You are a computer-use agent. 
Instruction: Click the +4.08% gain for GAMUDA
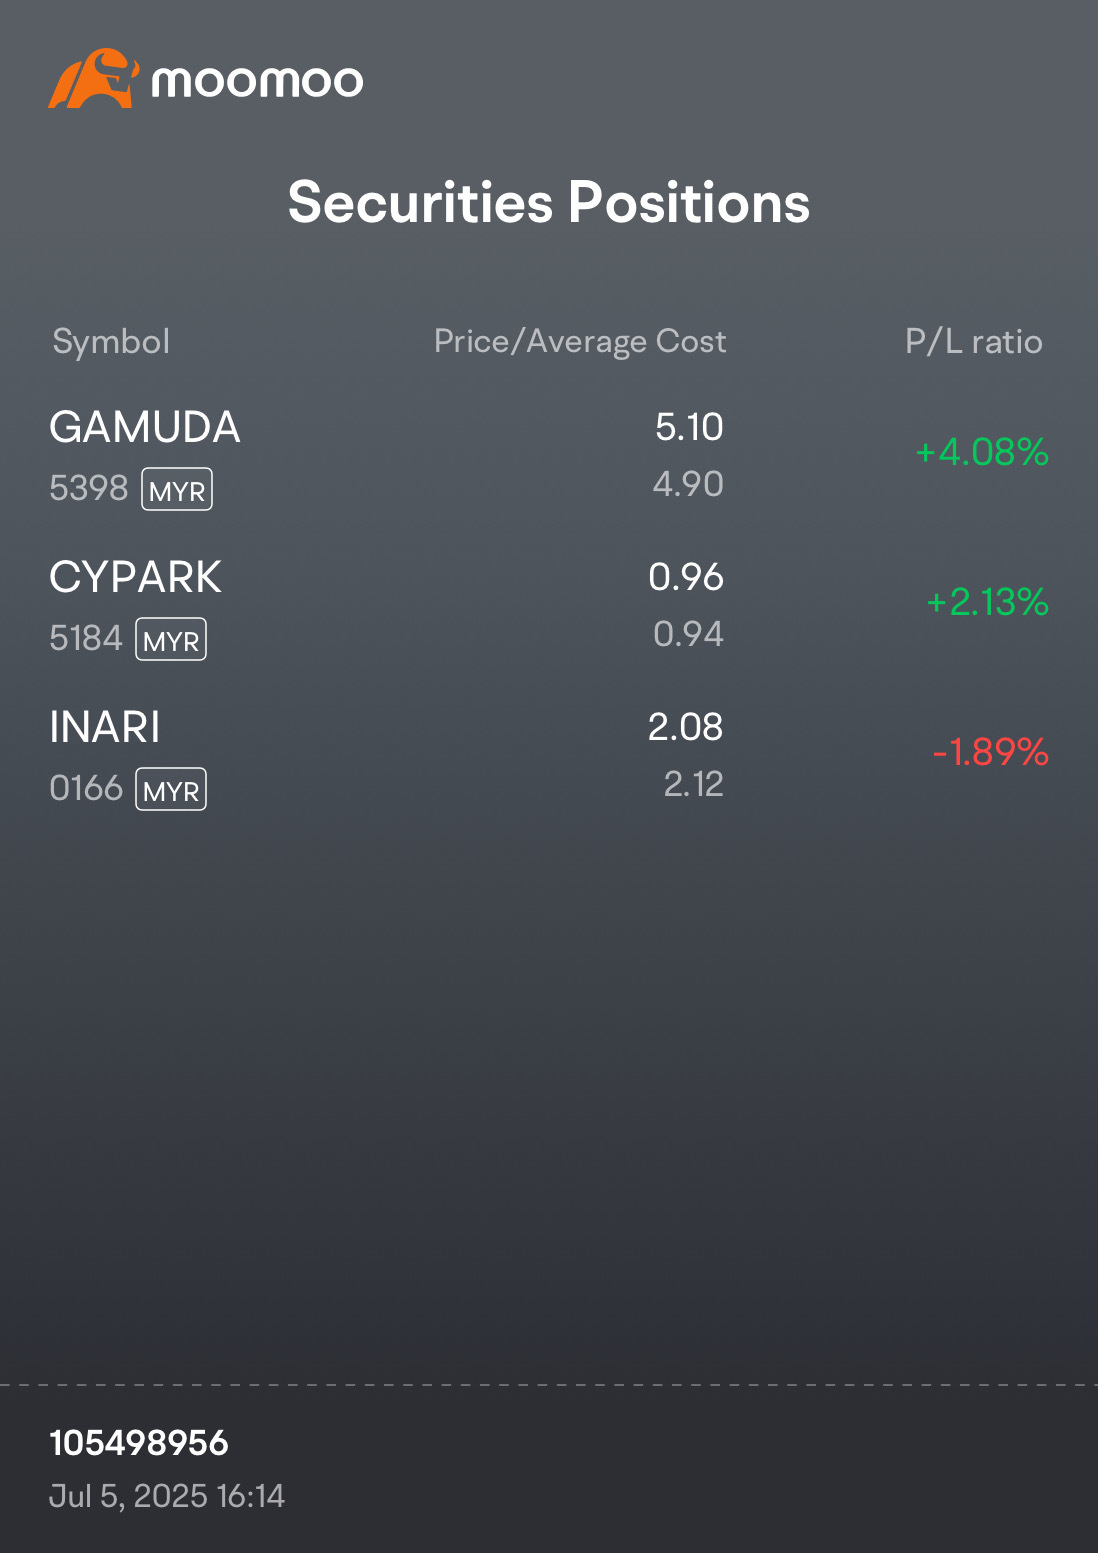click(982, 452)
